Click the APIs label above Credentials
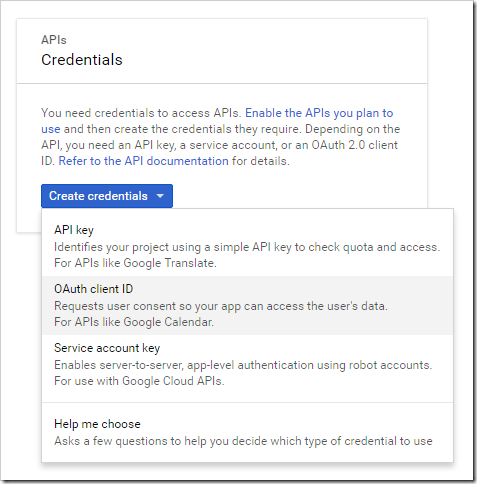This screenshot has height=484, width=477. [54, 40]
